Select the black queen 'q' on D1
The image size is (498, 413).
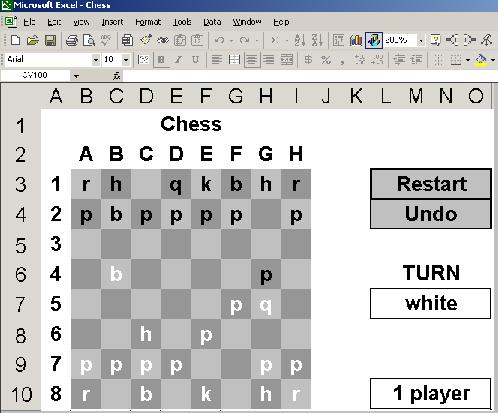point(176,184)
